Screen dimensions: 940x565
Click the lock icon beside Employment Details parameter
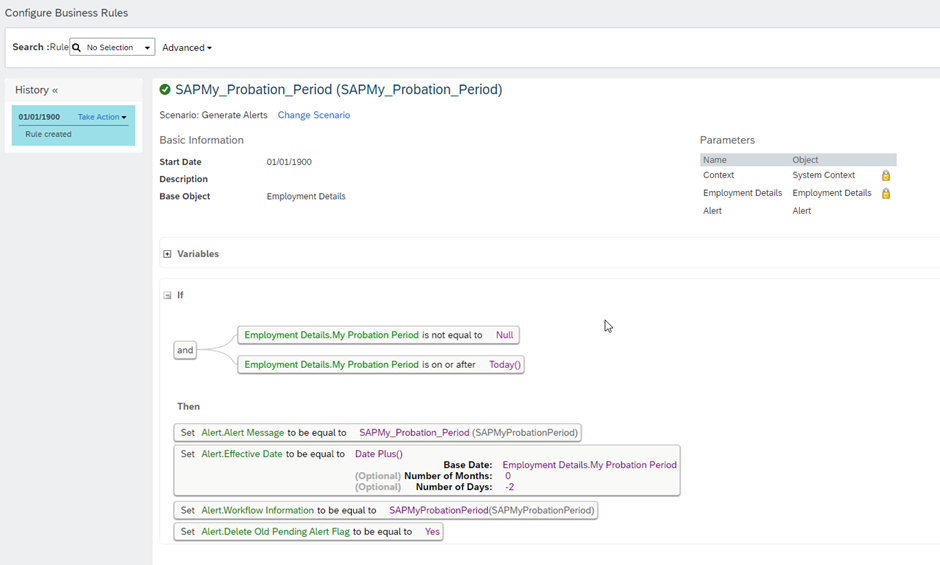tap(886, 193)
